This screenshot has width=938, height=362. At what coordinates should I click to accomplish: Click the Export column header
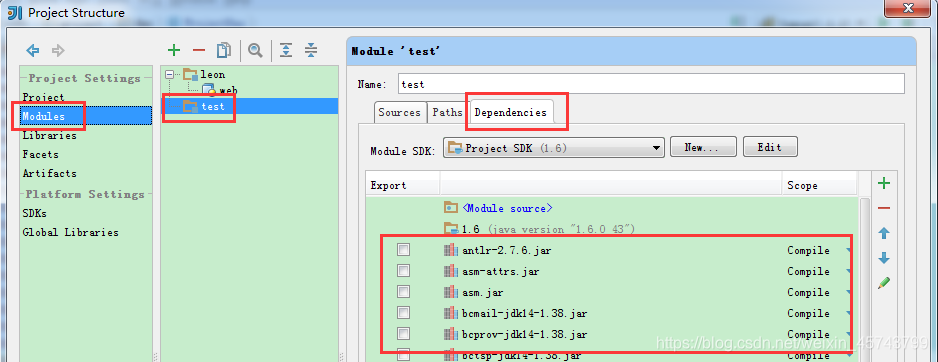click(x=403, y=185)
